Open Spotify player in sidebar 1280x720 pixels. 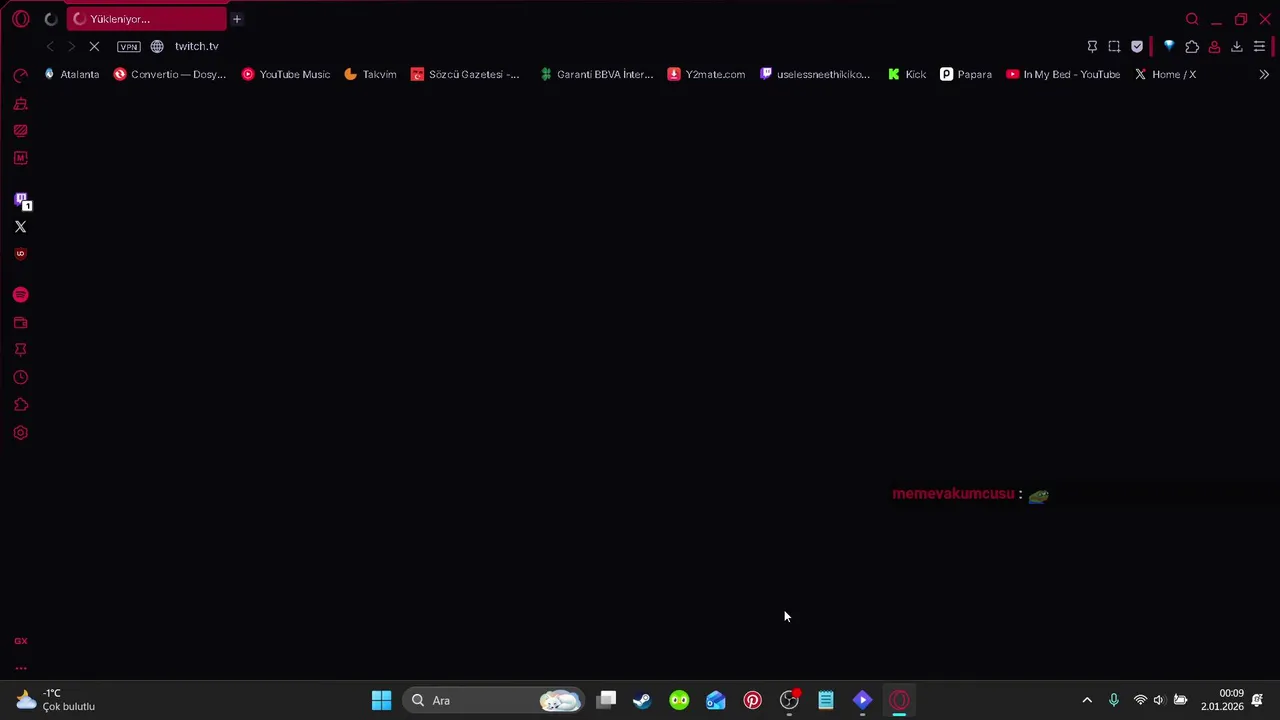pos(20,295)
